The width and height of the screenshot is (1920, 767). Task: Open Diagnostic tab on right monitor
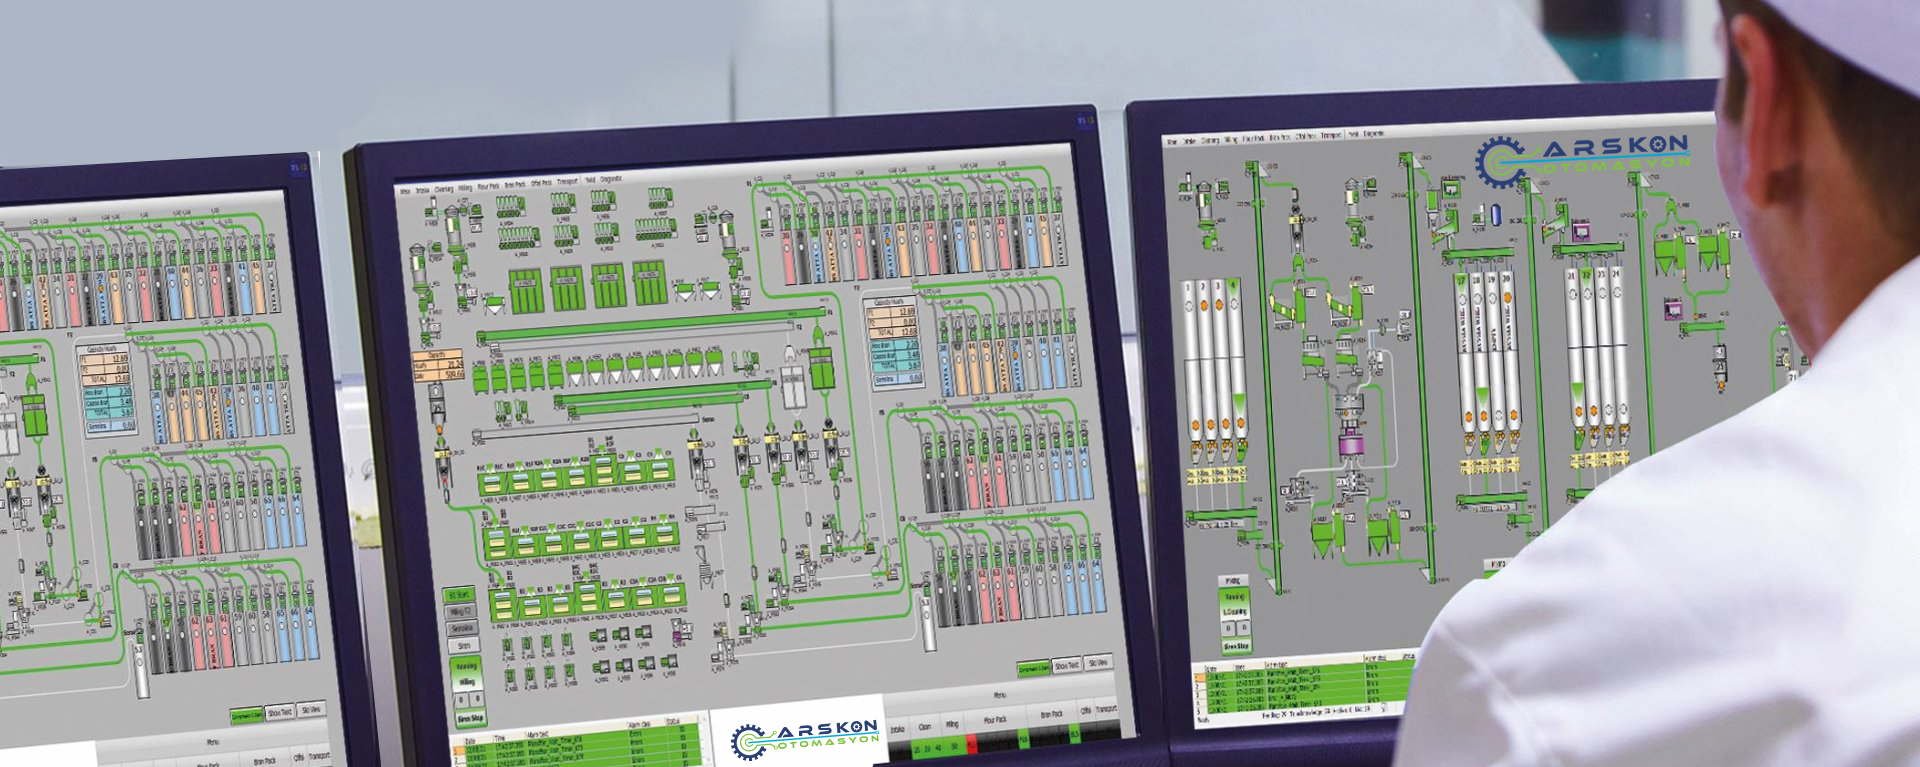tap(1373, 133)
